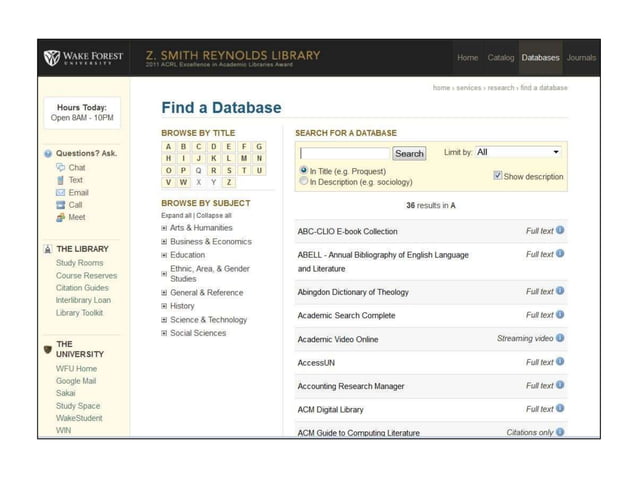The image size is (638, 478).
Task: Click the Wake Forest University logo
Action: coord(83,58)
